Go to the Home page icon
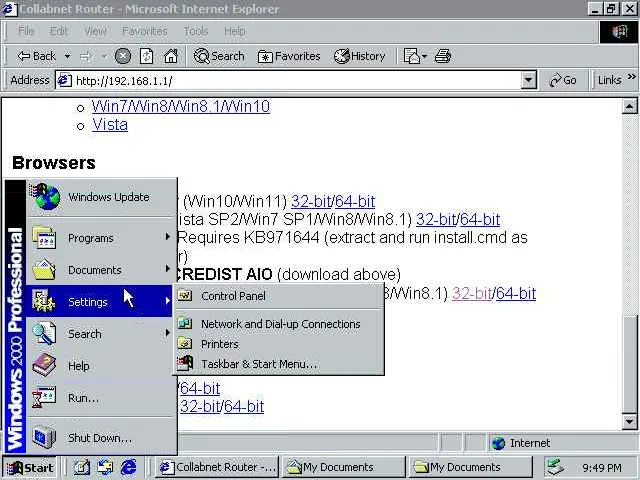 [x=171, y=56]
